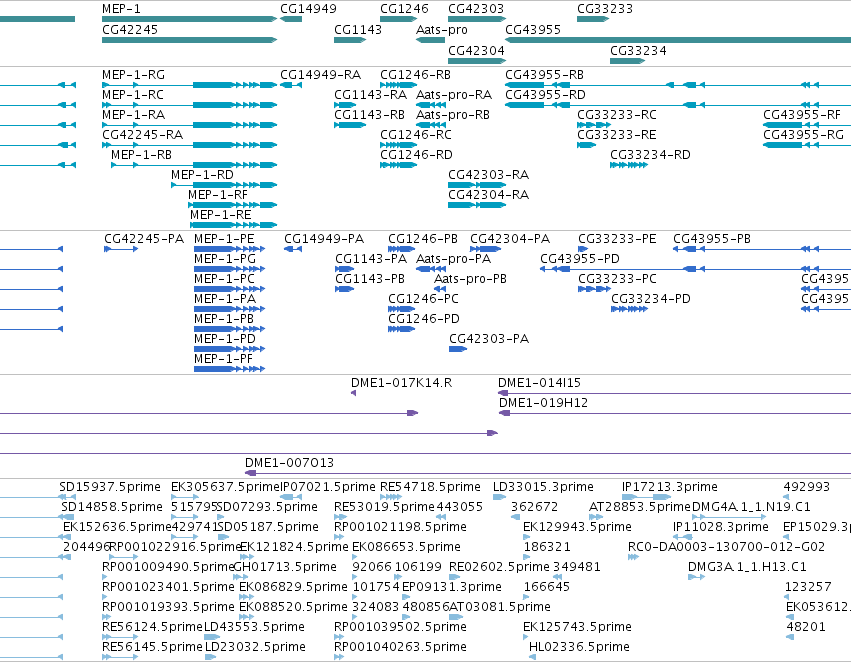This screenshot has height=662, width=851.
Task: Select protein label MEP-1-PG
Action: coord(225,259)
